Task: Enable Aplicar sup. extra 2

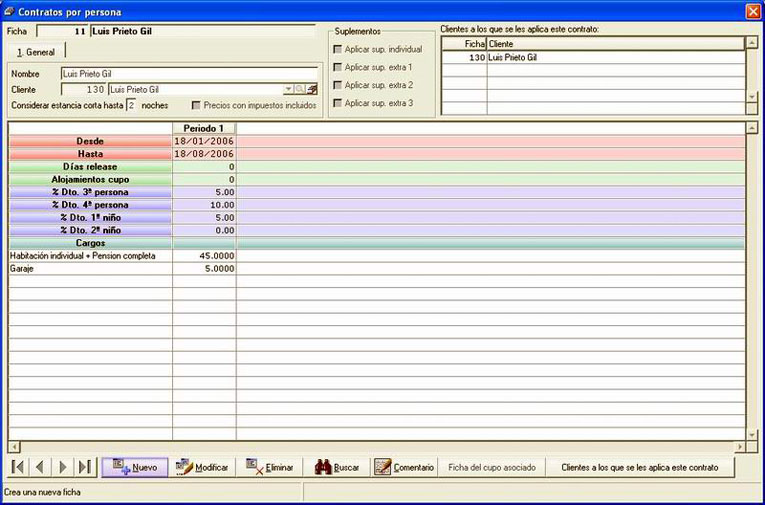Action: (x=337, y=85)
